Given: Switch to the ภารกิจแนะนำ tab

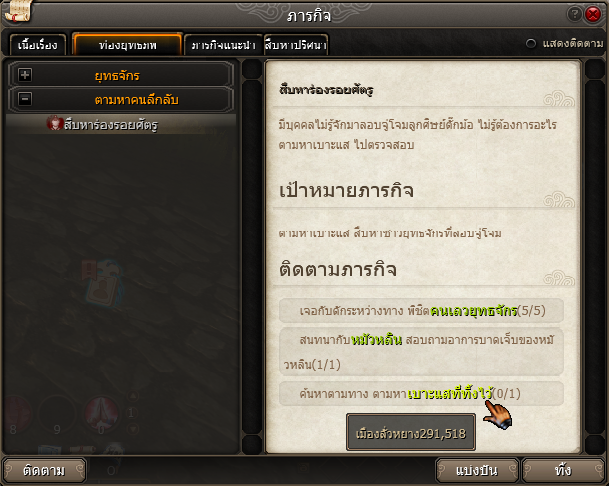Looking at the screenshot, I should [223, 45].
